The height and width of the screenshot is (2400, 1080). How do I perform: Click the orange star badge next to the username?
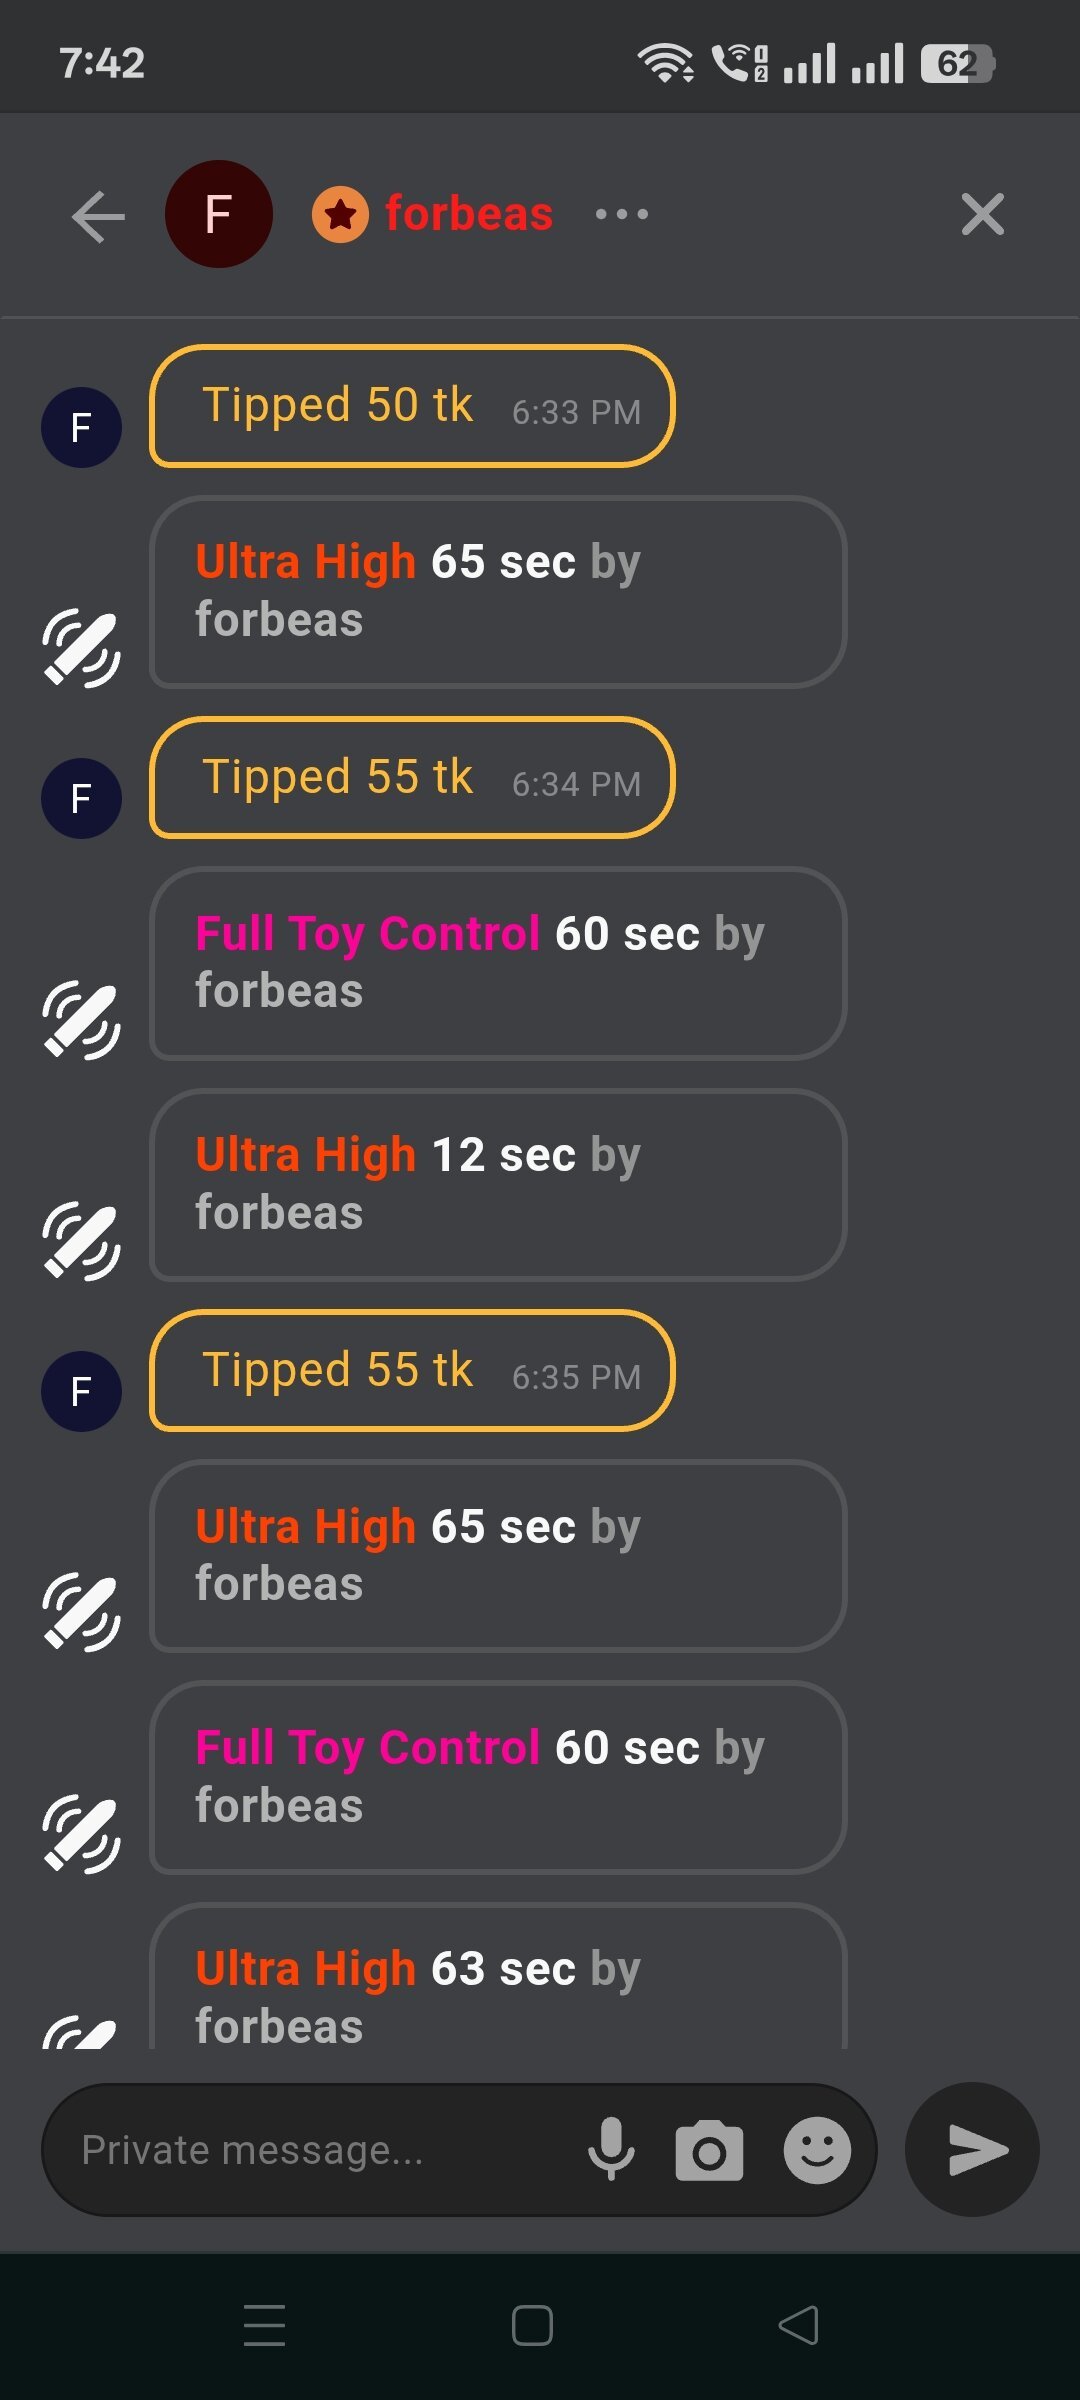pyautogui.click(x=340, y=214)
